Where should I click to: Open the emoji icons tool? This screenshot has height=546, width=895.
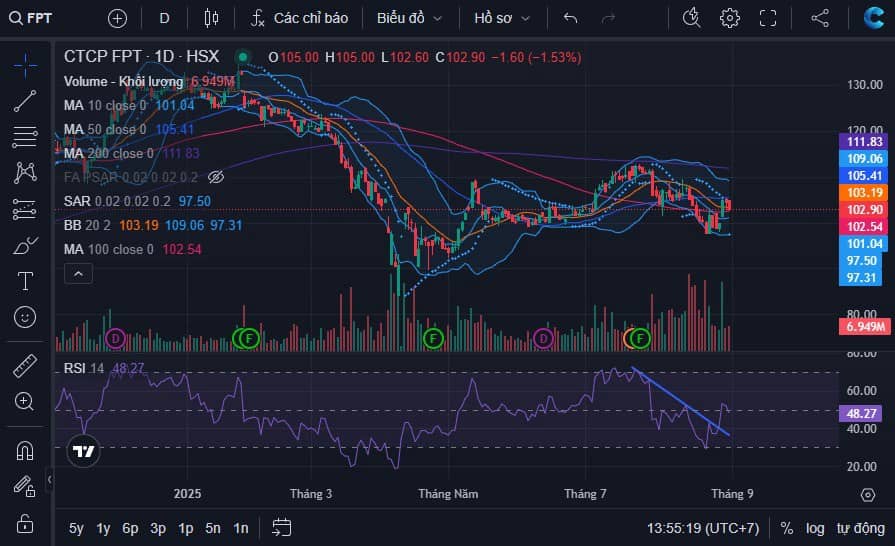click(25, 317)
